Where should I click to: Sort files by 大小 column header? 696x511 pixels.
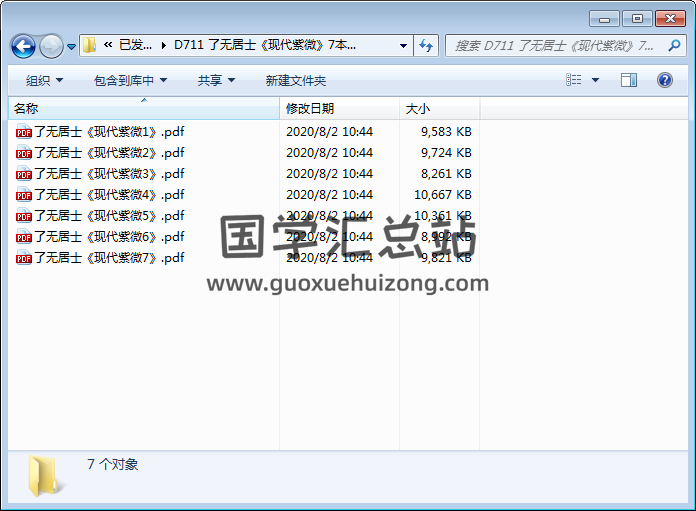(418, 108)
